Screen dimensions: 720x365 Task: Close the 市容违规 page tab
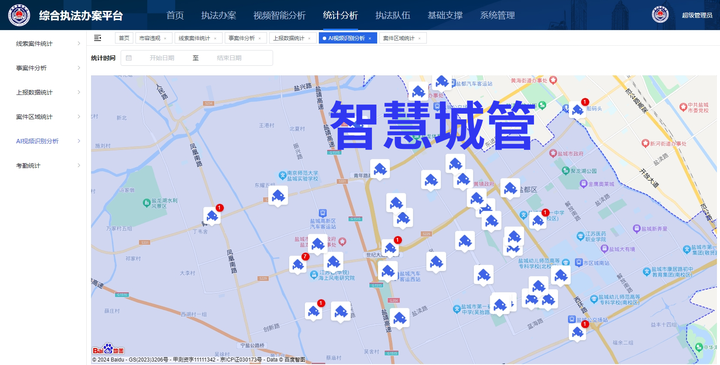click(x=165, y=39)
